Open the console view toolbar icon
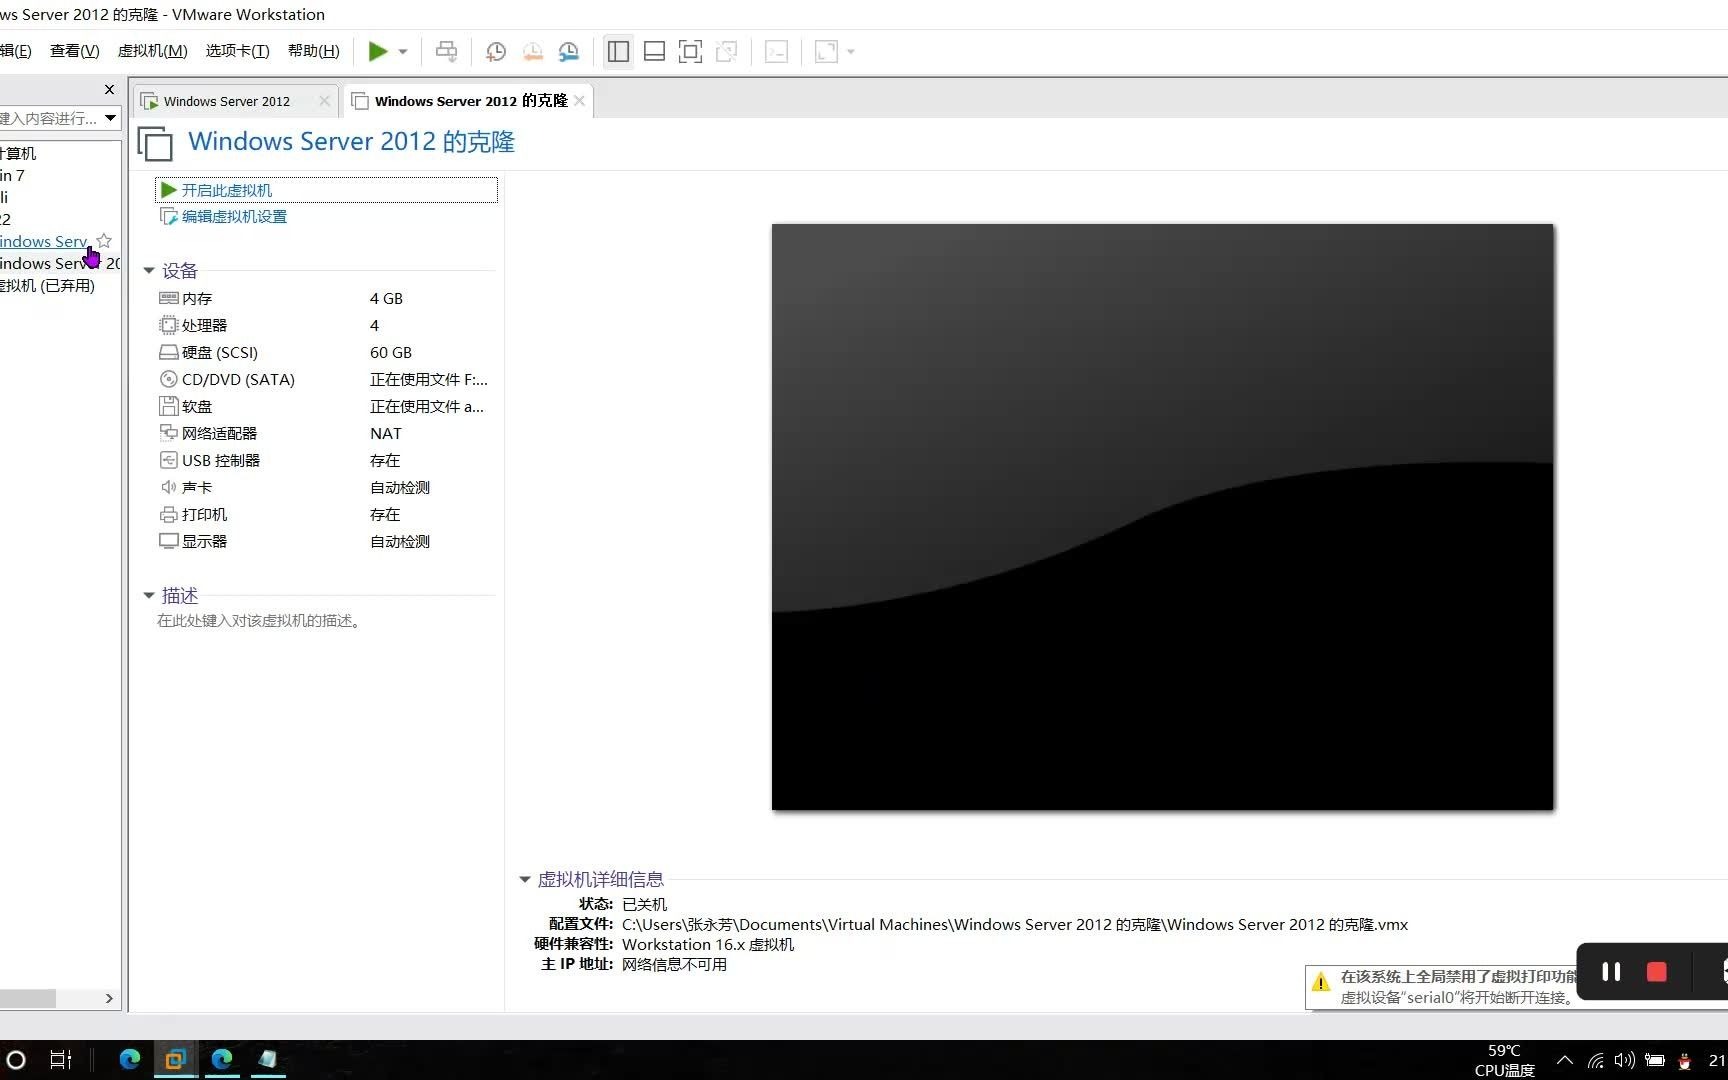The image size is (1728, 1080). coord(776,52)
